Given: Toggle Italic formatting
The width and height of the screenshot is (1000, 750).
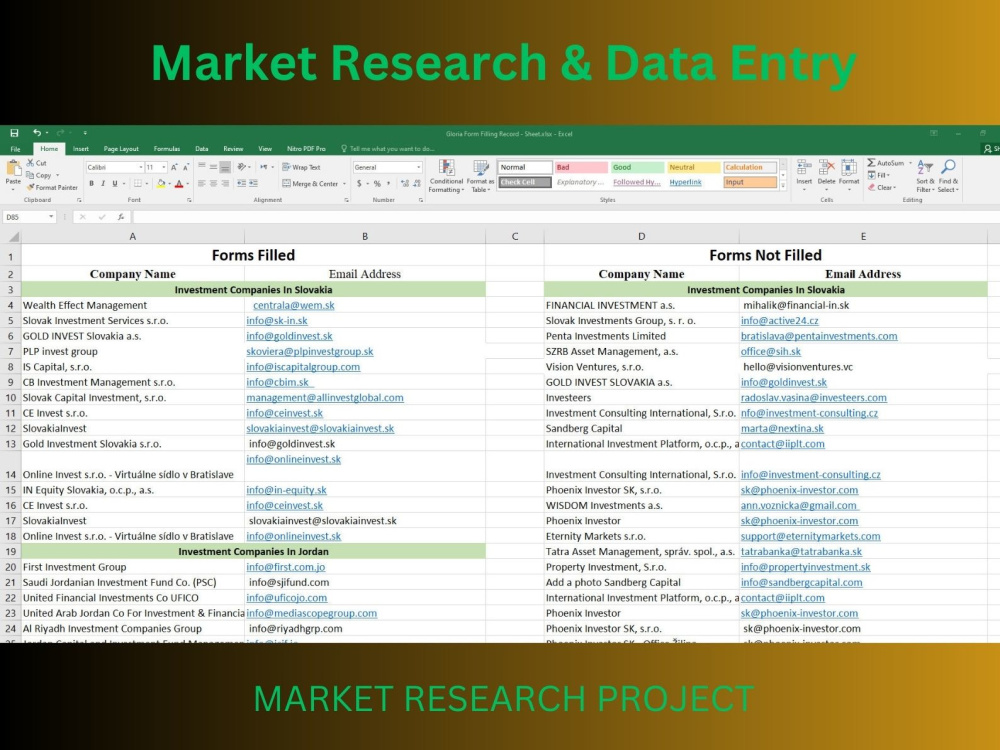Looking at the screenshot, I should pyautogui.click(x=103, y=184).
